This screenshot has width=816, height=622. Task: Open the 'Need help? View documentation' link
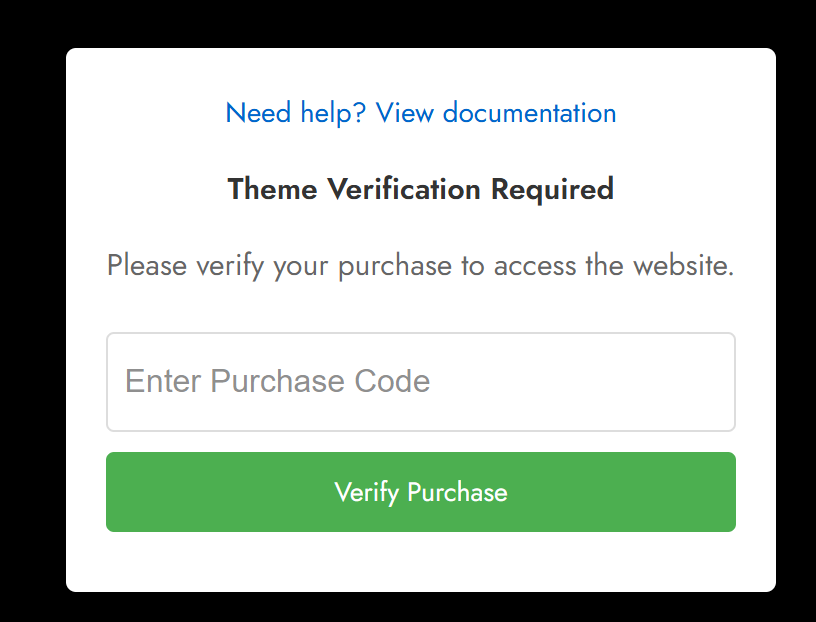coord(420,113)
